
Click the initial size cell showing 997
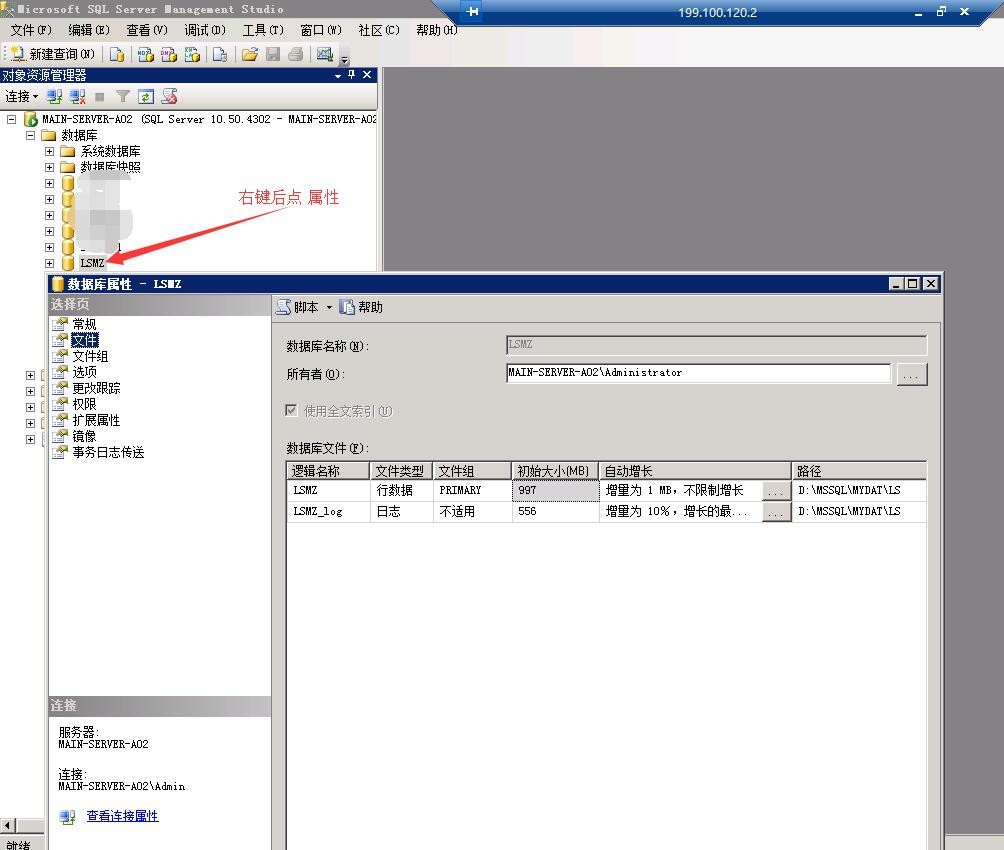pos(555,491)
